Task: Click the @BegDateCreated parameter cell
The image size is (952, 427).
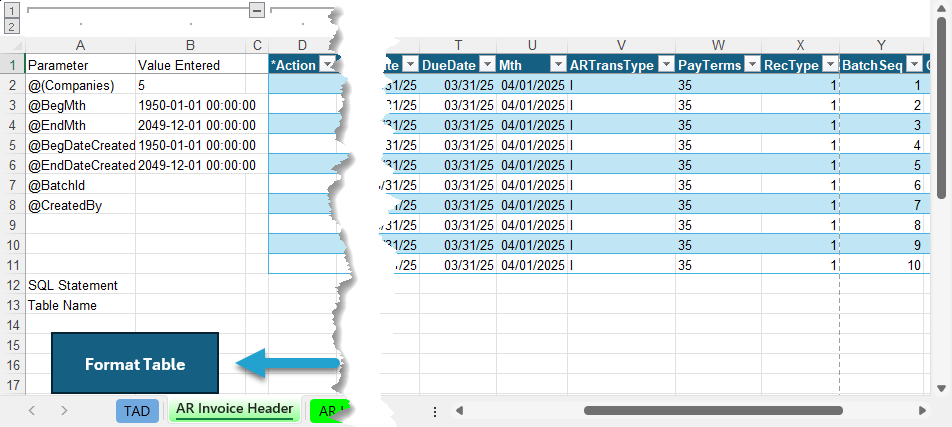Action: tap(80, 145)
